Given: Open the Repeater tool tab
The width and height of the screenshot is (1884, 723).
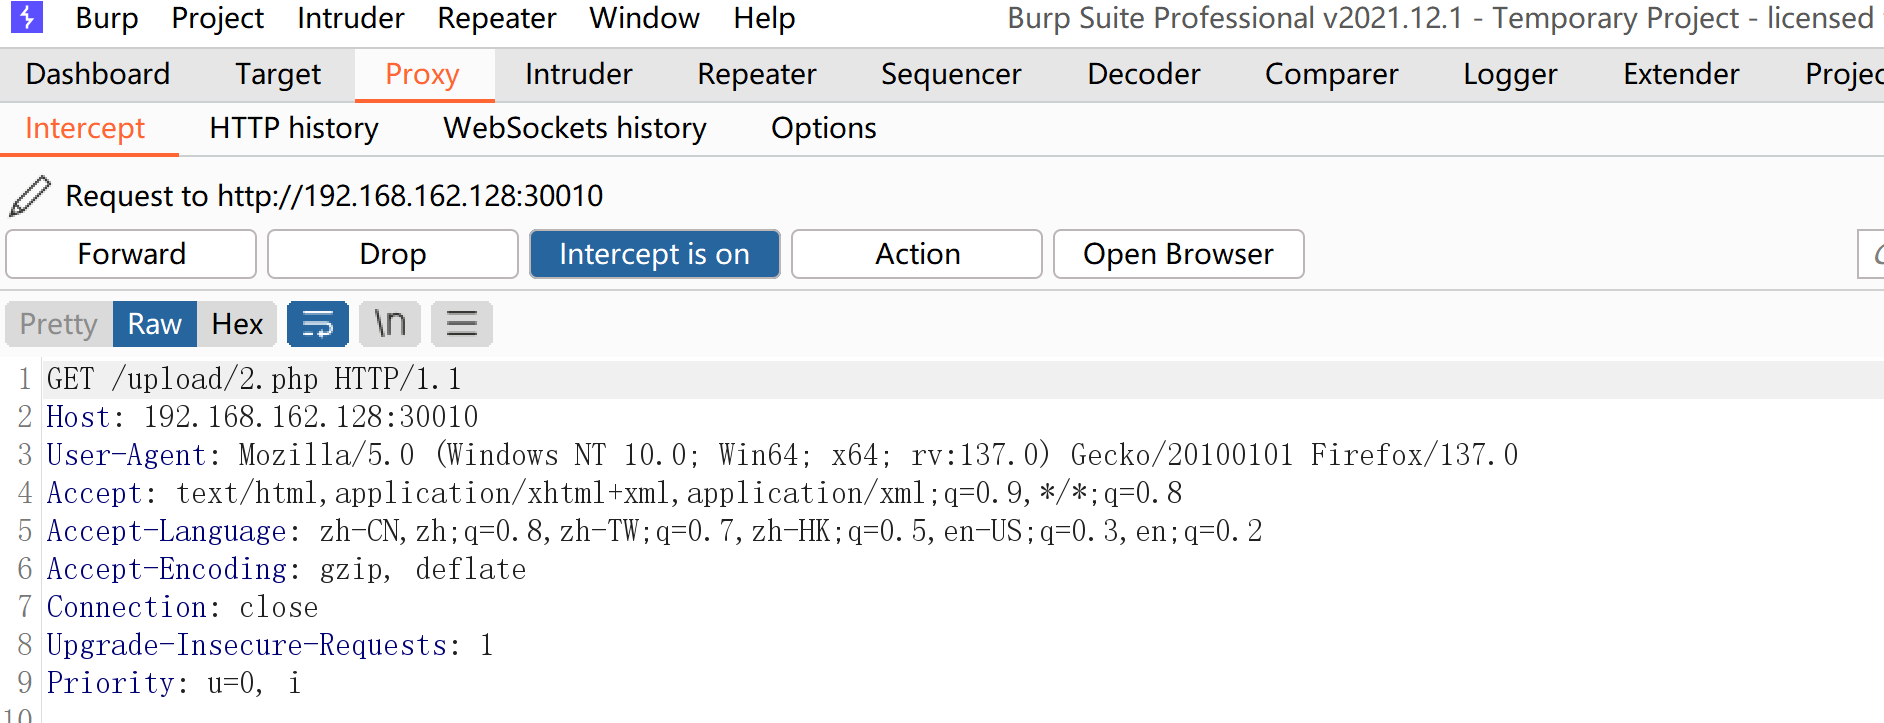Looking at the screenshot, I should [x=756, y=74].
